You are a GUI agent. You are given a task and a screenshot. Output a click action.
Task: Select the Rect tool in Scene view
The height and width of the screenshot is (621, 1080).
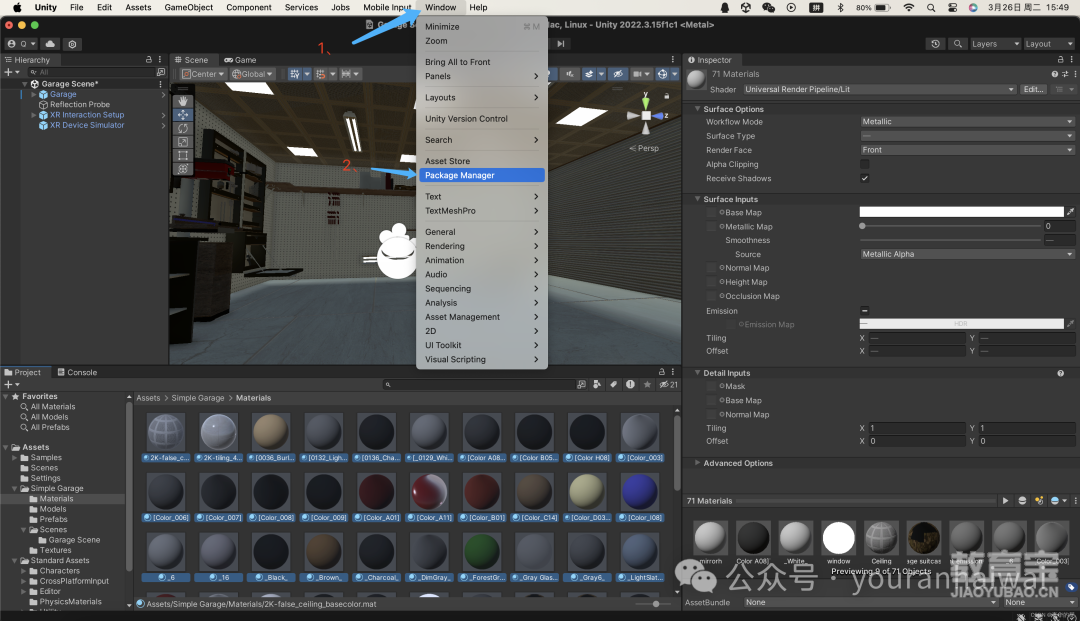(x=183, y=156)
